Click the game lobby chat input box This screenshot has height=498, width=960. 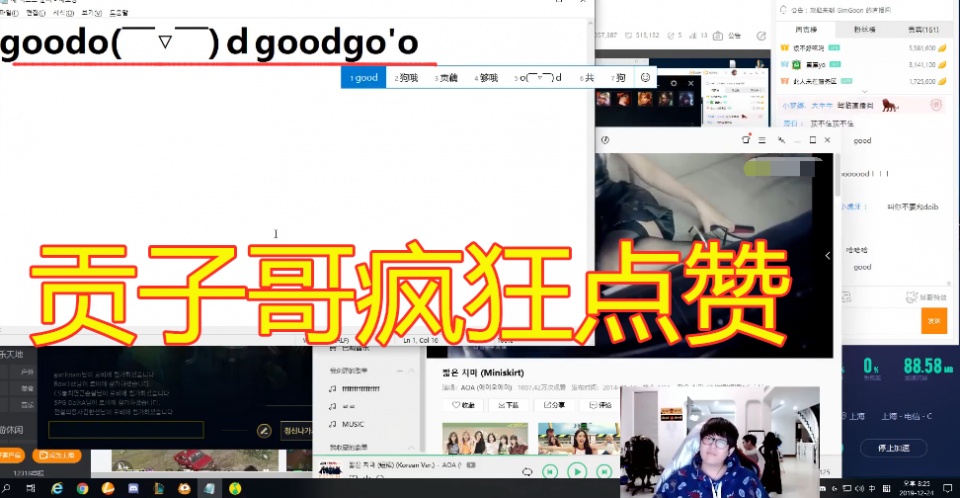pyautogui.click(x=126, y=429)
